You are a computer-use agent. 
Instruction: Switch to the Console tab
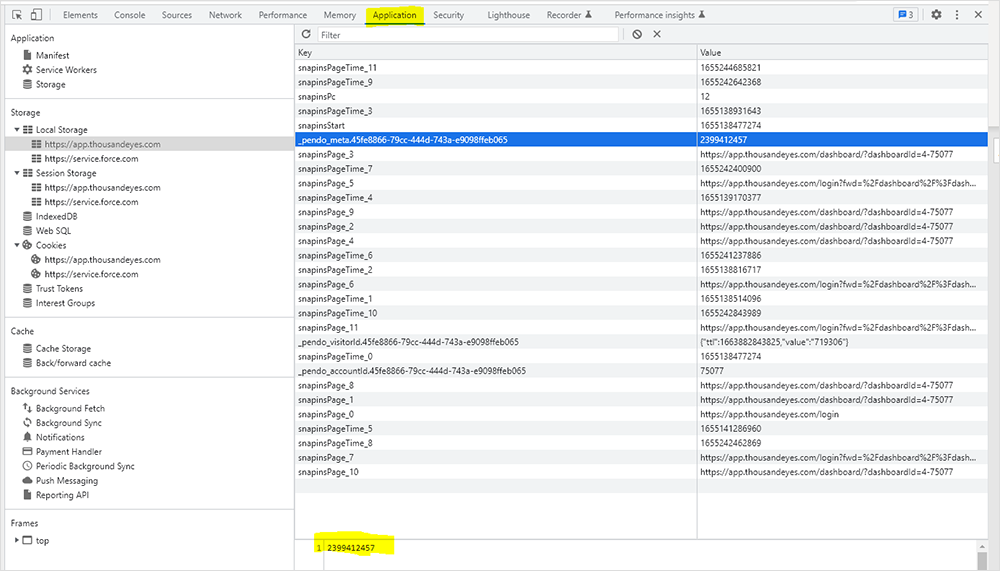click(x=129, y=15)
